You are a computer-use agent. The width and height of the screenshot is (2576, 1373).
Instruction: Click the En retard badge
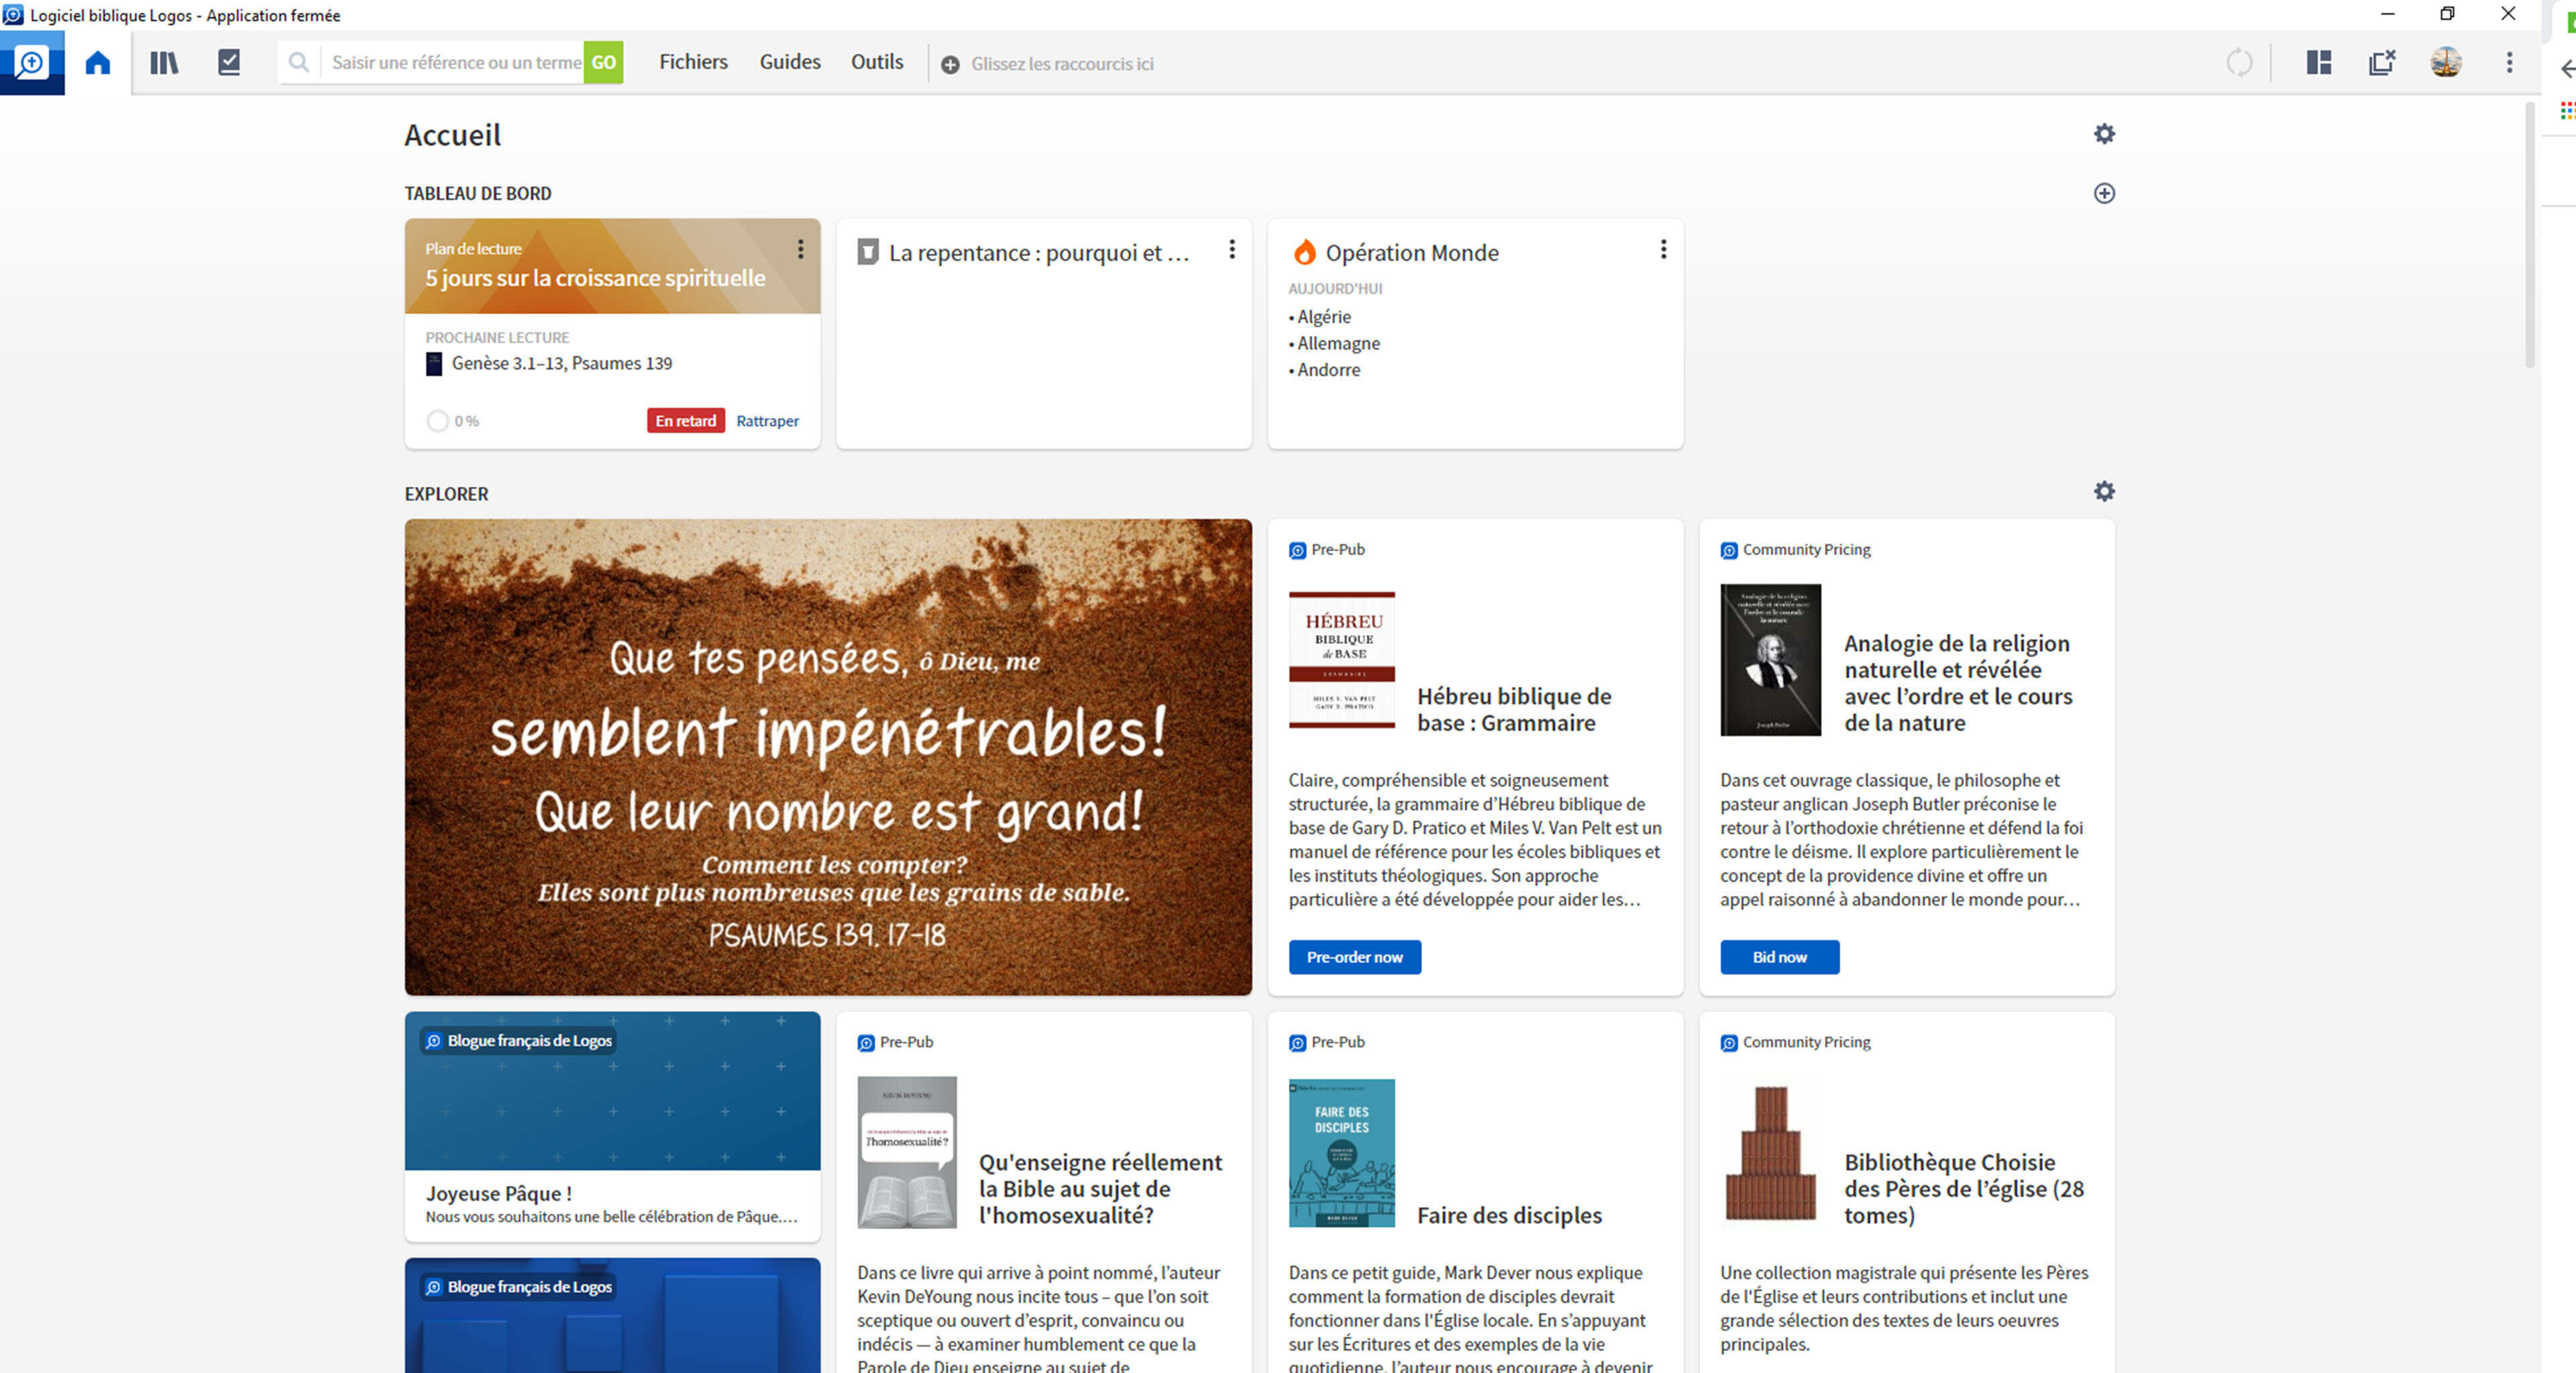click(x=686, y=421)
